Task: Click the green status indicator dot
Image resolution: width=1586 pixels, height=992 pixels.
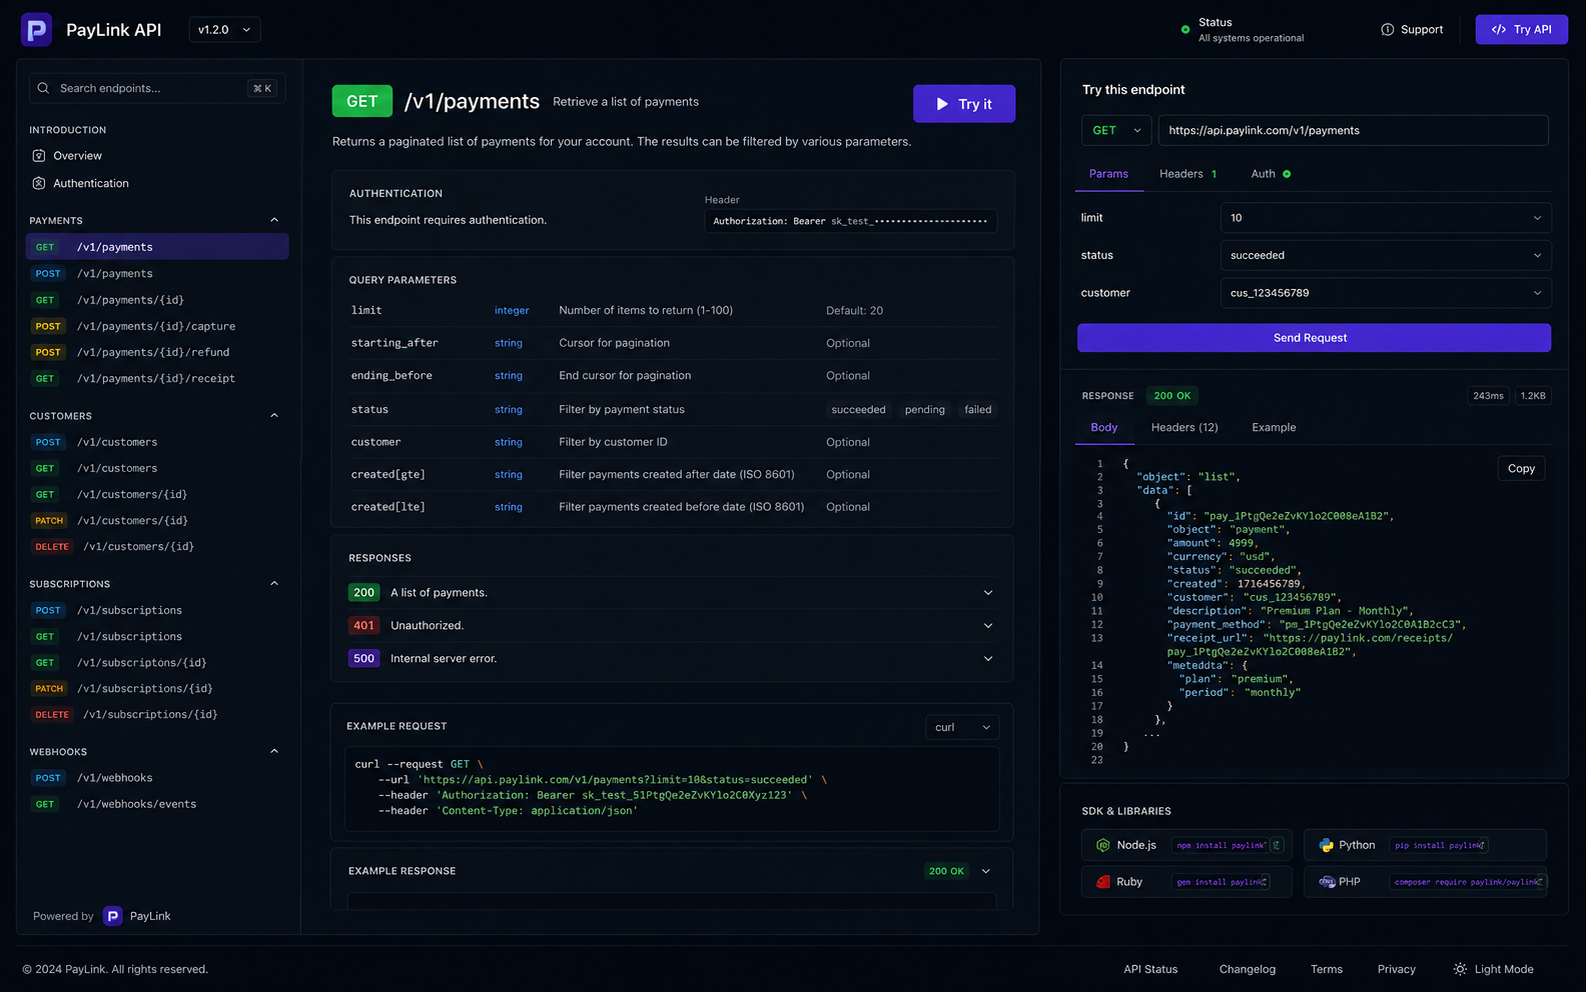Action: tap(1185, 30)
